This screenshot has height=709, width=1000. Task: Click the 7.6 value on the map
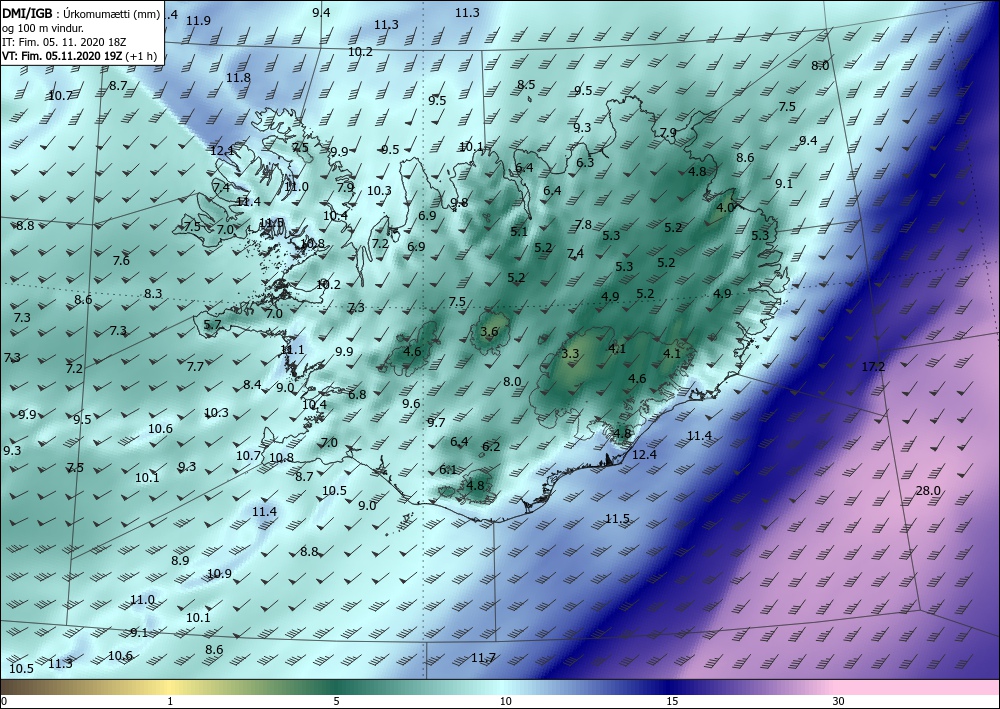[x=121, y=260]
